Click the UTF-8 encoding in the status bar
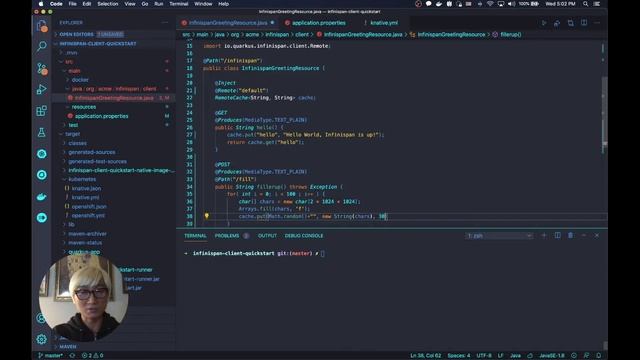640x360 pixels. pyautogui.click(x=484, y=356)
